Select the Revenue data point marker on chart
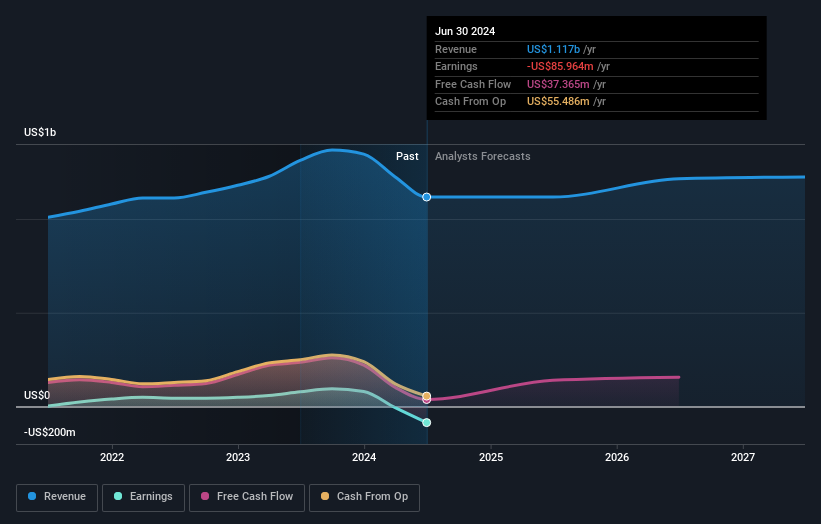The width and height of the screenshot is (821, 524). tap(427, 197)
